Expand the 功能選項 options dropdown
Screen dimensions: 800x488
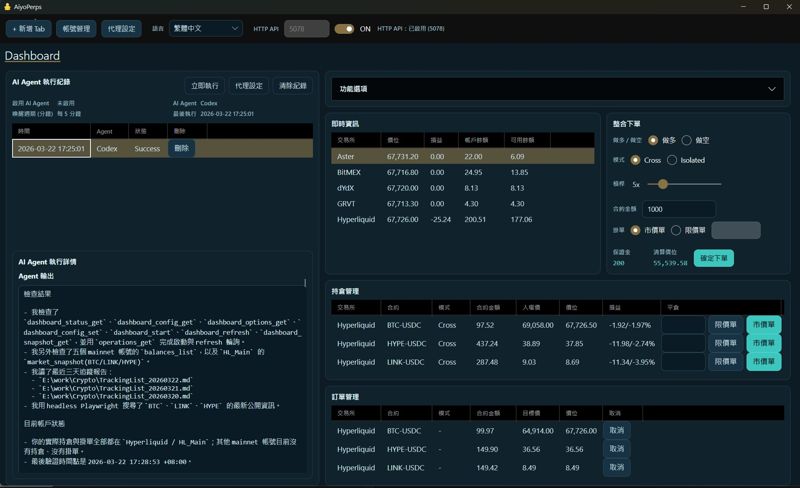[558, 89]
